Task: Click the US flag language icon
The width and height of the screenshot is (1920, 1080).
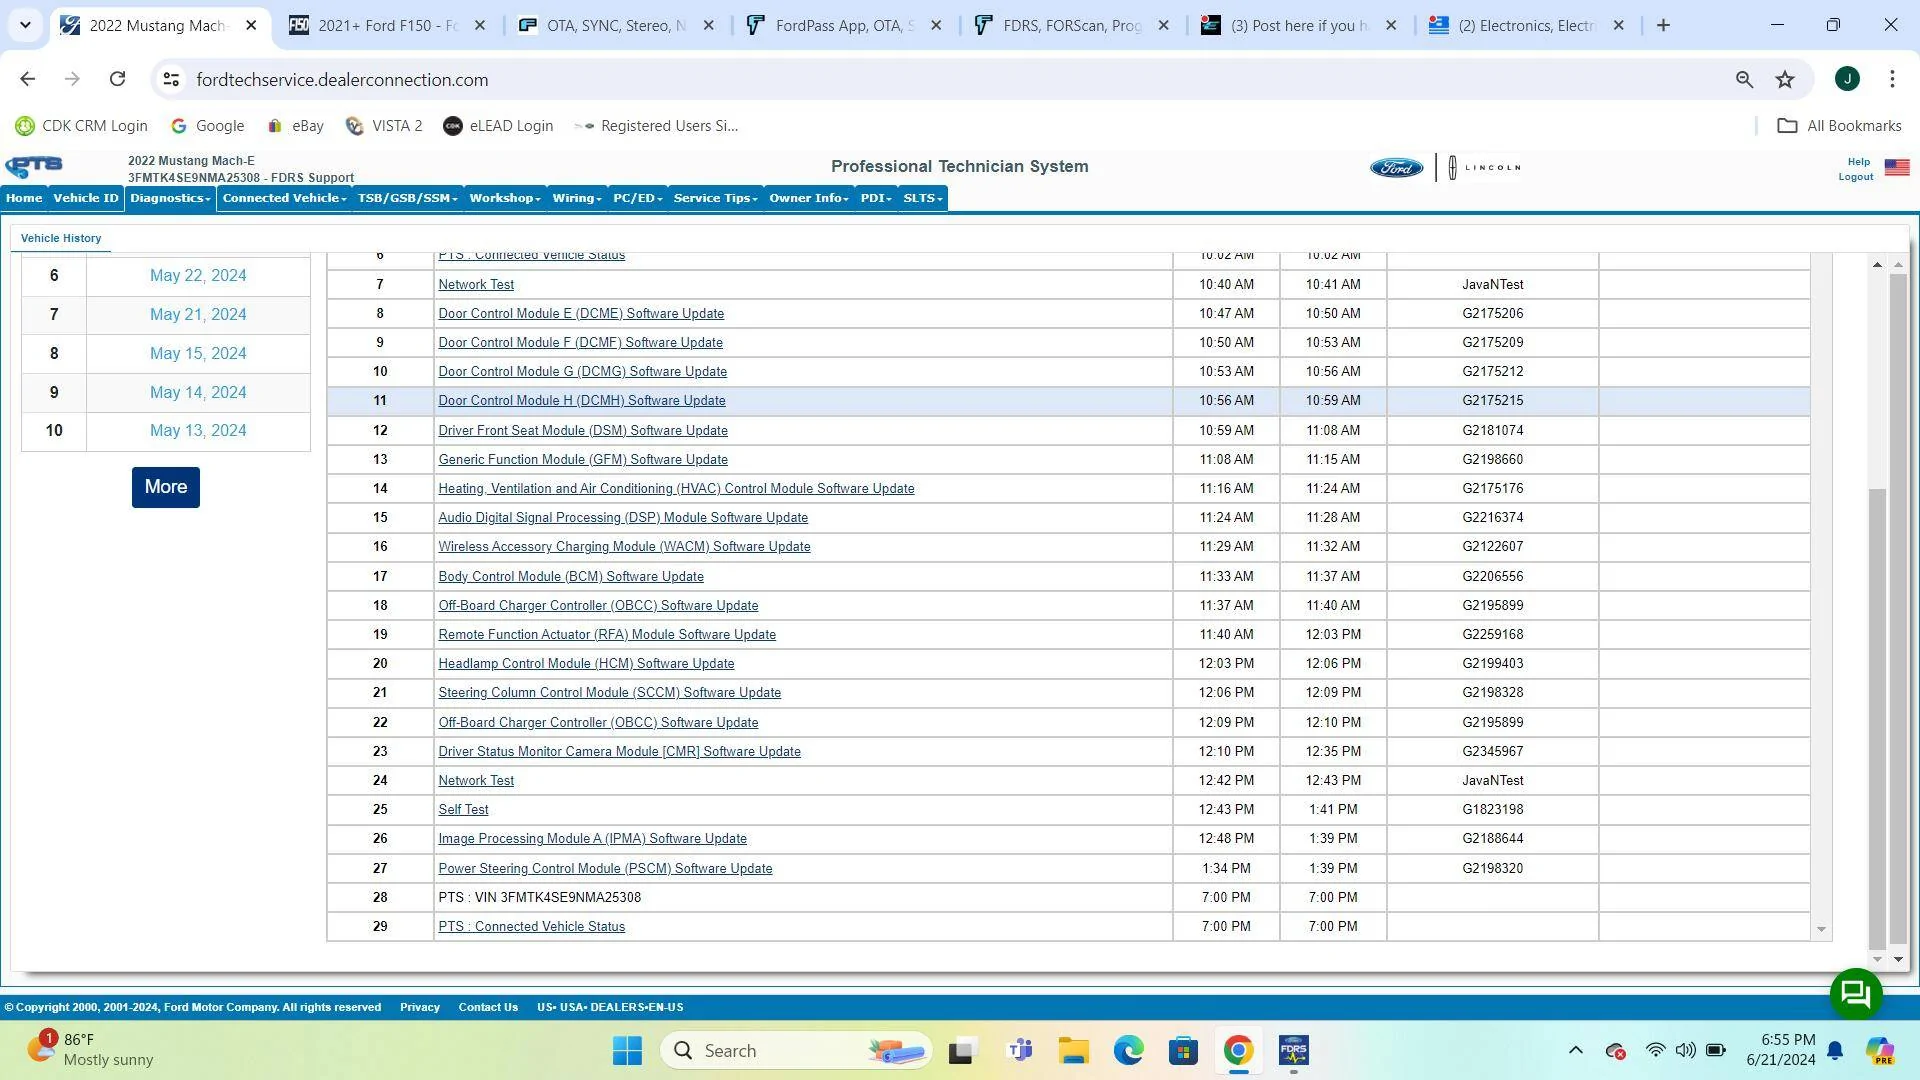Action: click(1897, 168)
